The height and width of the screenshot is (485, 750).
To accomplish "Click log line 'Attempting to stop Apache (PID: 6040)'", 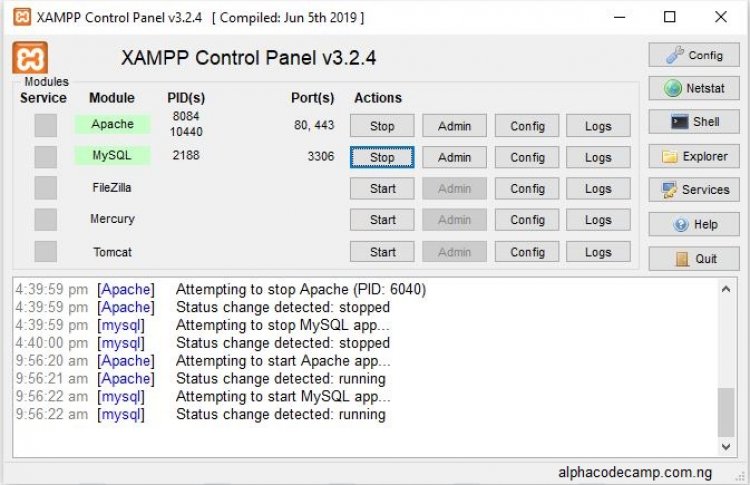I will coord(301,289).
